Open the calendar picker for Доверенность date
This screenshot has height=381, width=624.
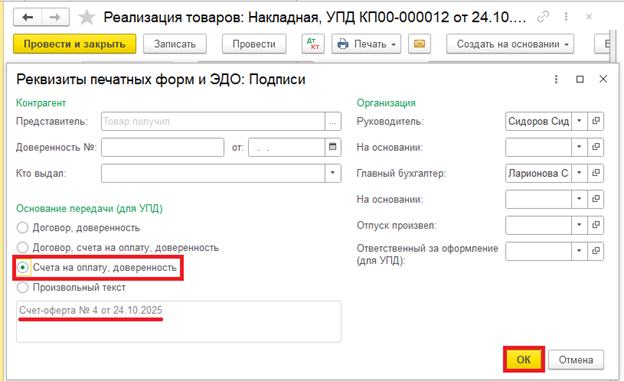333,147
